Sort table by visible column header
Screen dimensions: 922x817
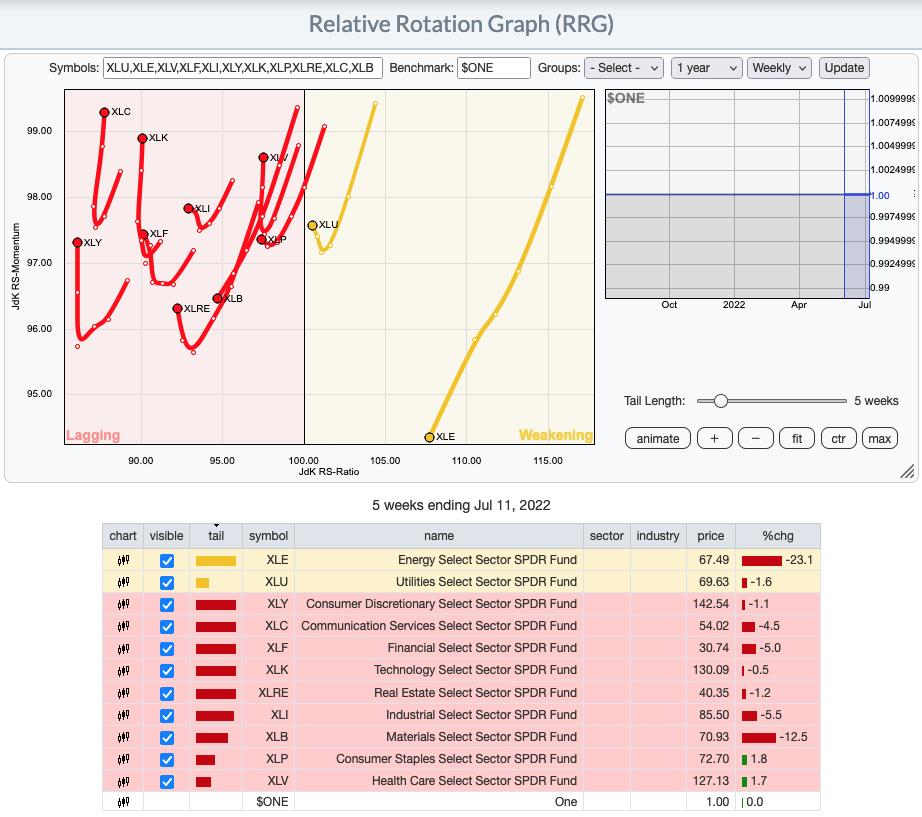(x=166, y=536)
